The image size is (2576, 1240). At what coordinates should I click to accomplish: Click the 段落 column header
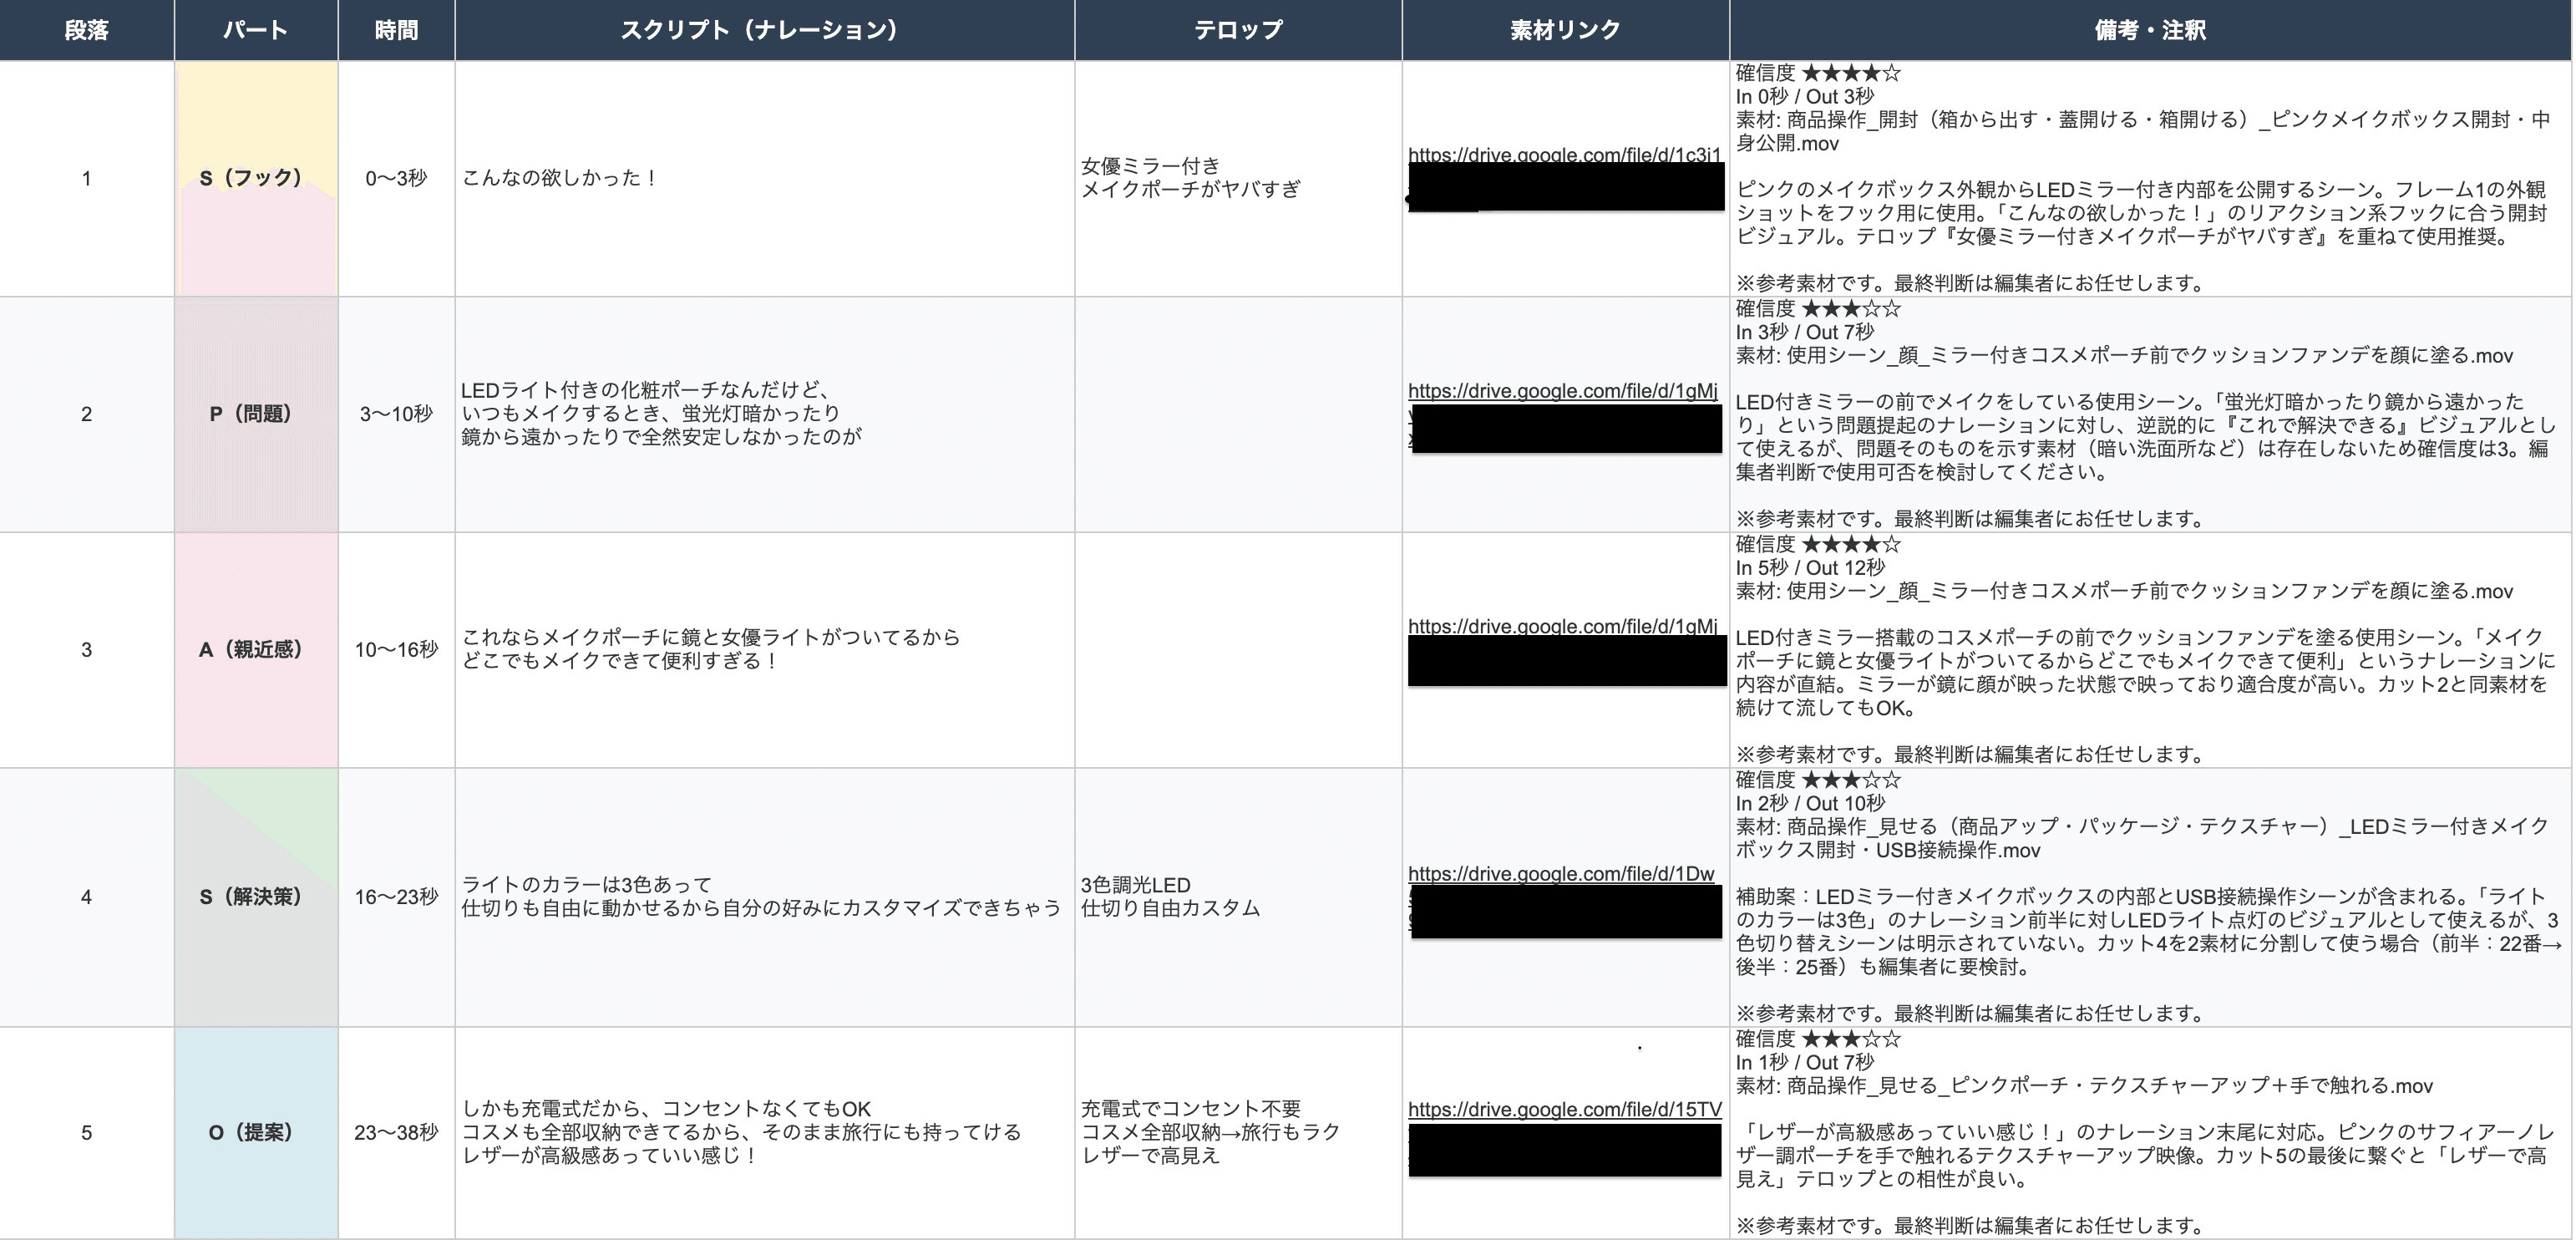tap(87, 30)
